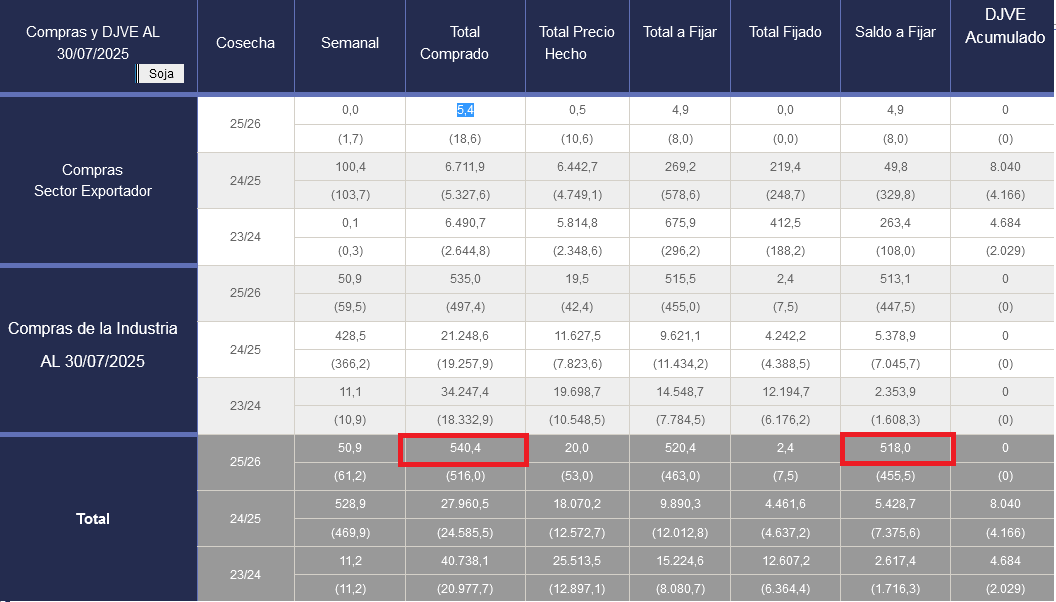Click the 40.738,1 total cell
The width and height of the screenshot is (1056, 602).
[465, 560]
